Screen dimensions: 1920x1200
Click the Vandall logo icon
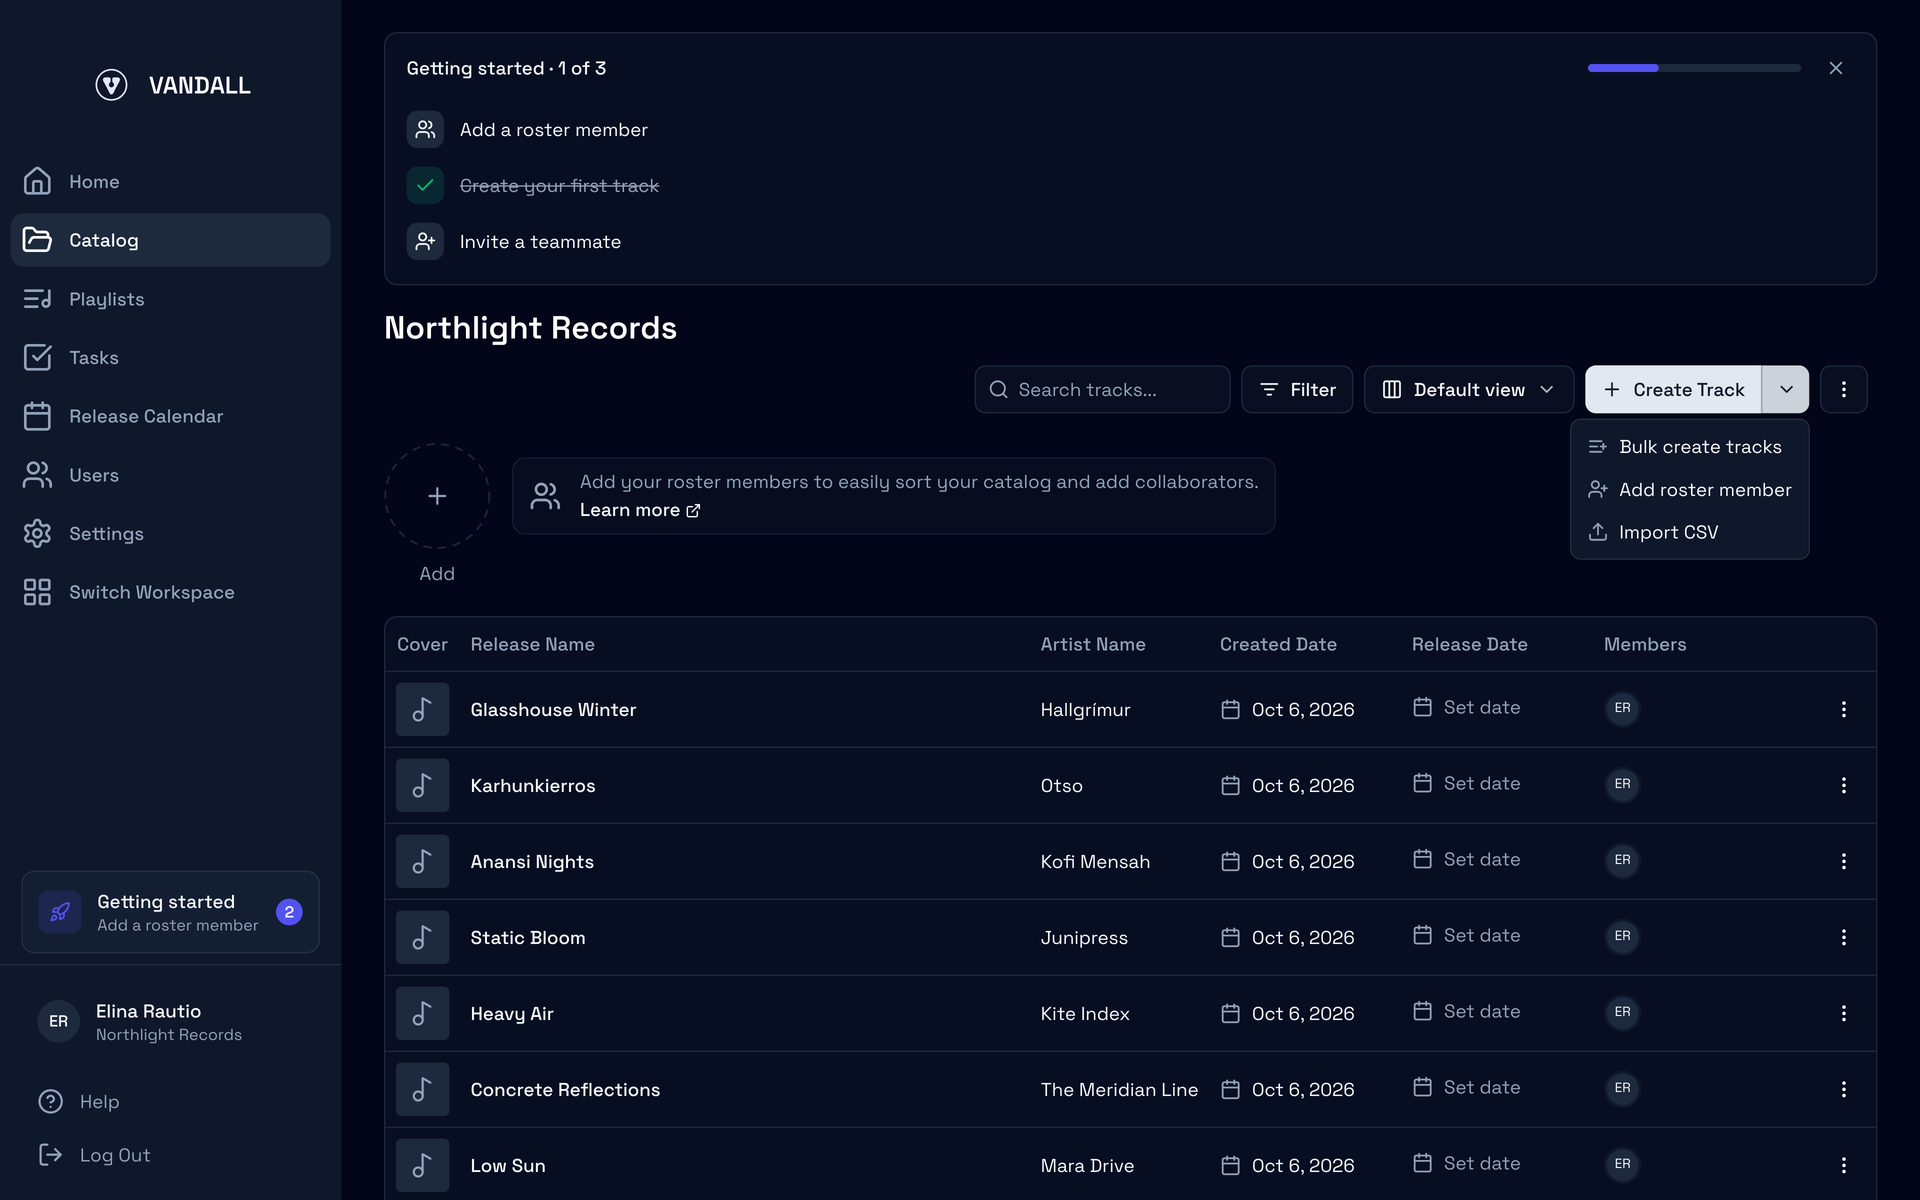click(x=111, y=85)
